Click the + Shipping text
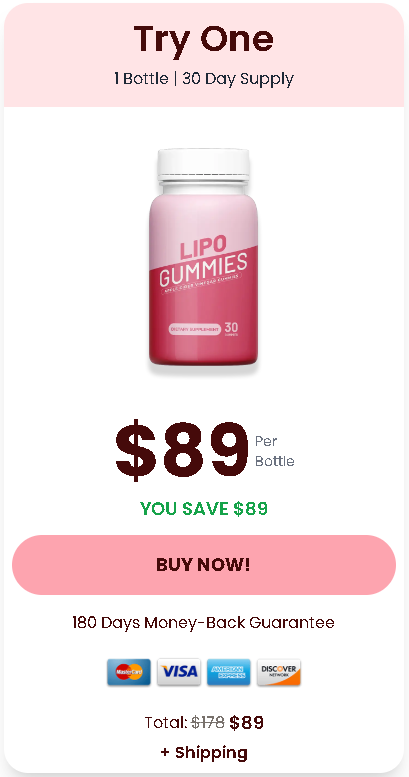 pos(204,753)
